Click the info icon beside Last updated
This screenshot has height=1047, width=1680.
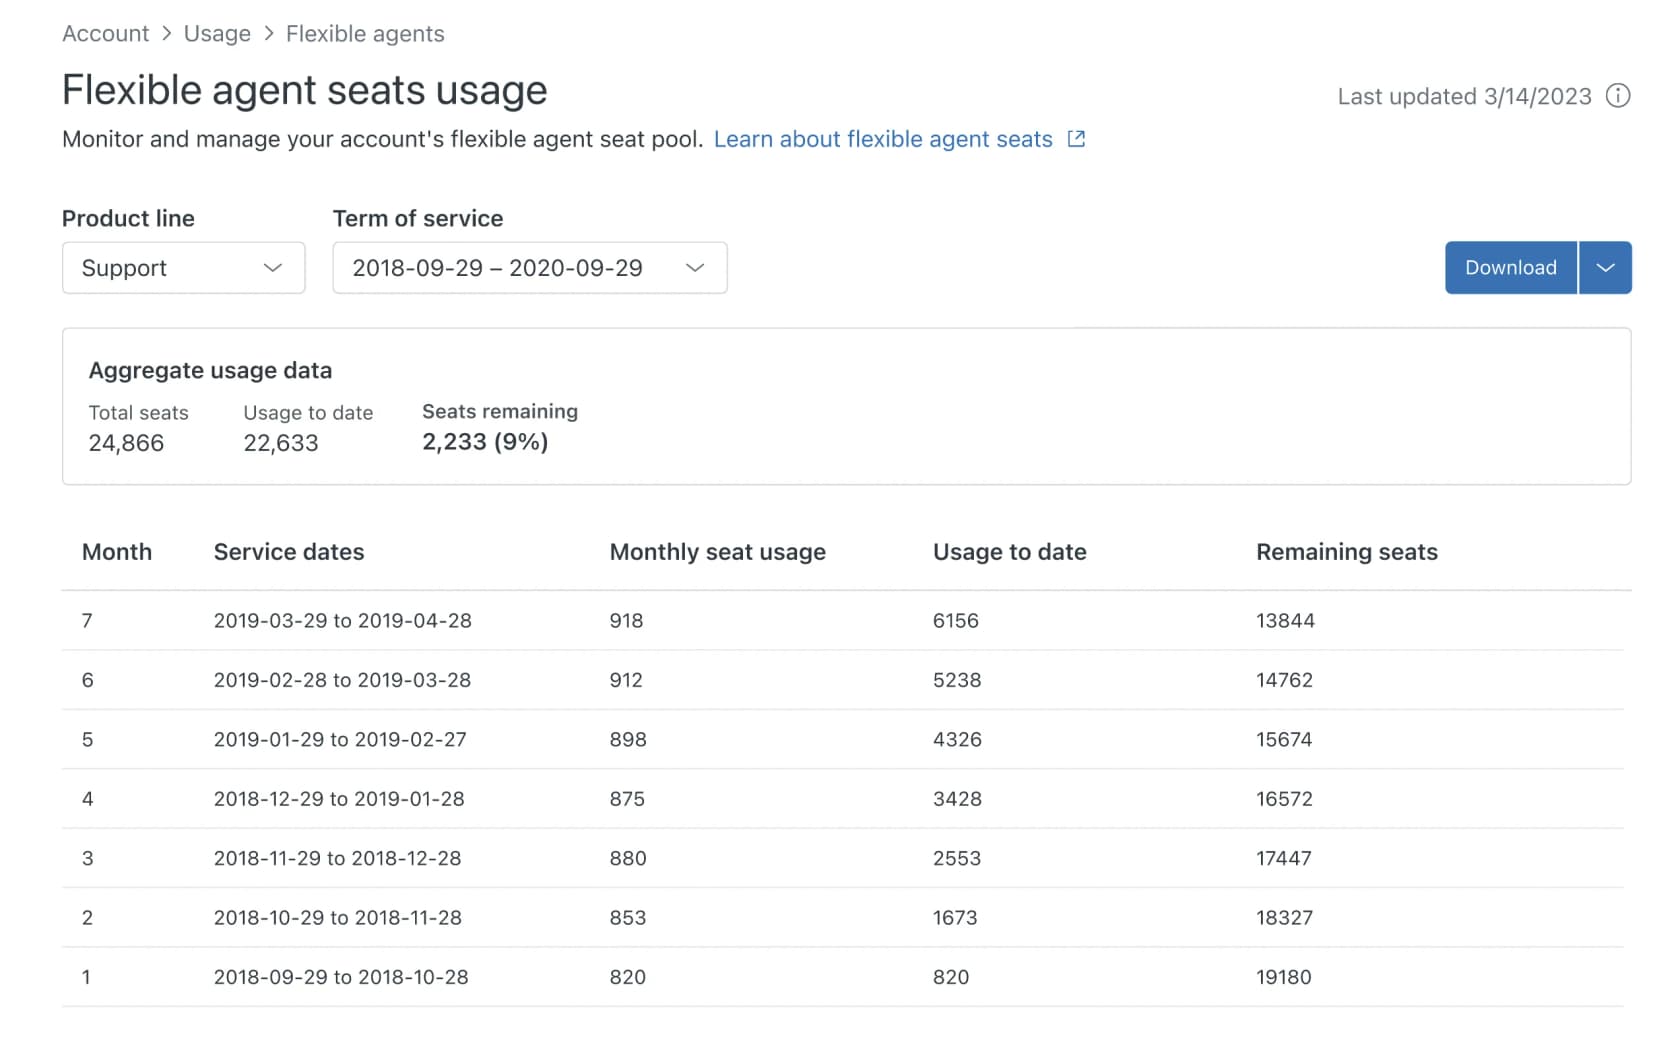(1617, 96)
